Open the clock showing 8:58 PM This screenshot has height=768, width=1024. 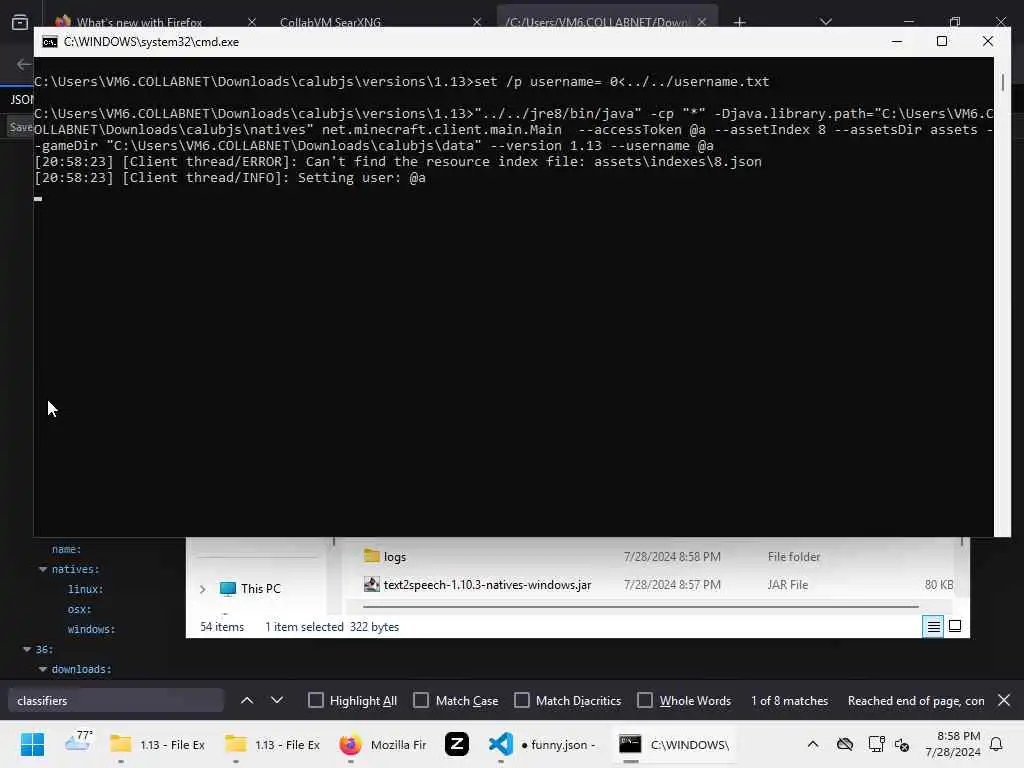click(953, 744)
